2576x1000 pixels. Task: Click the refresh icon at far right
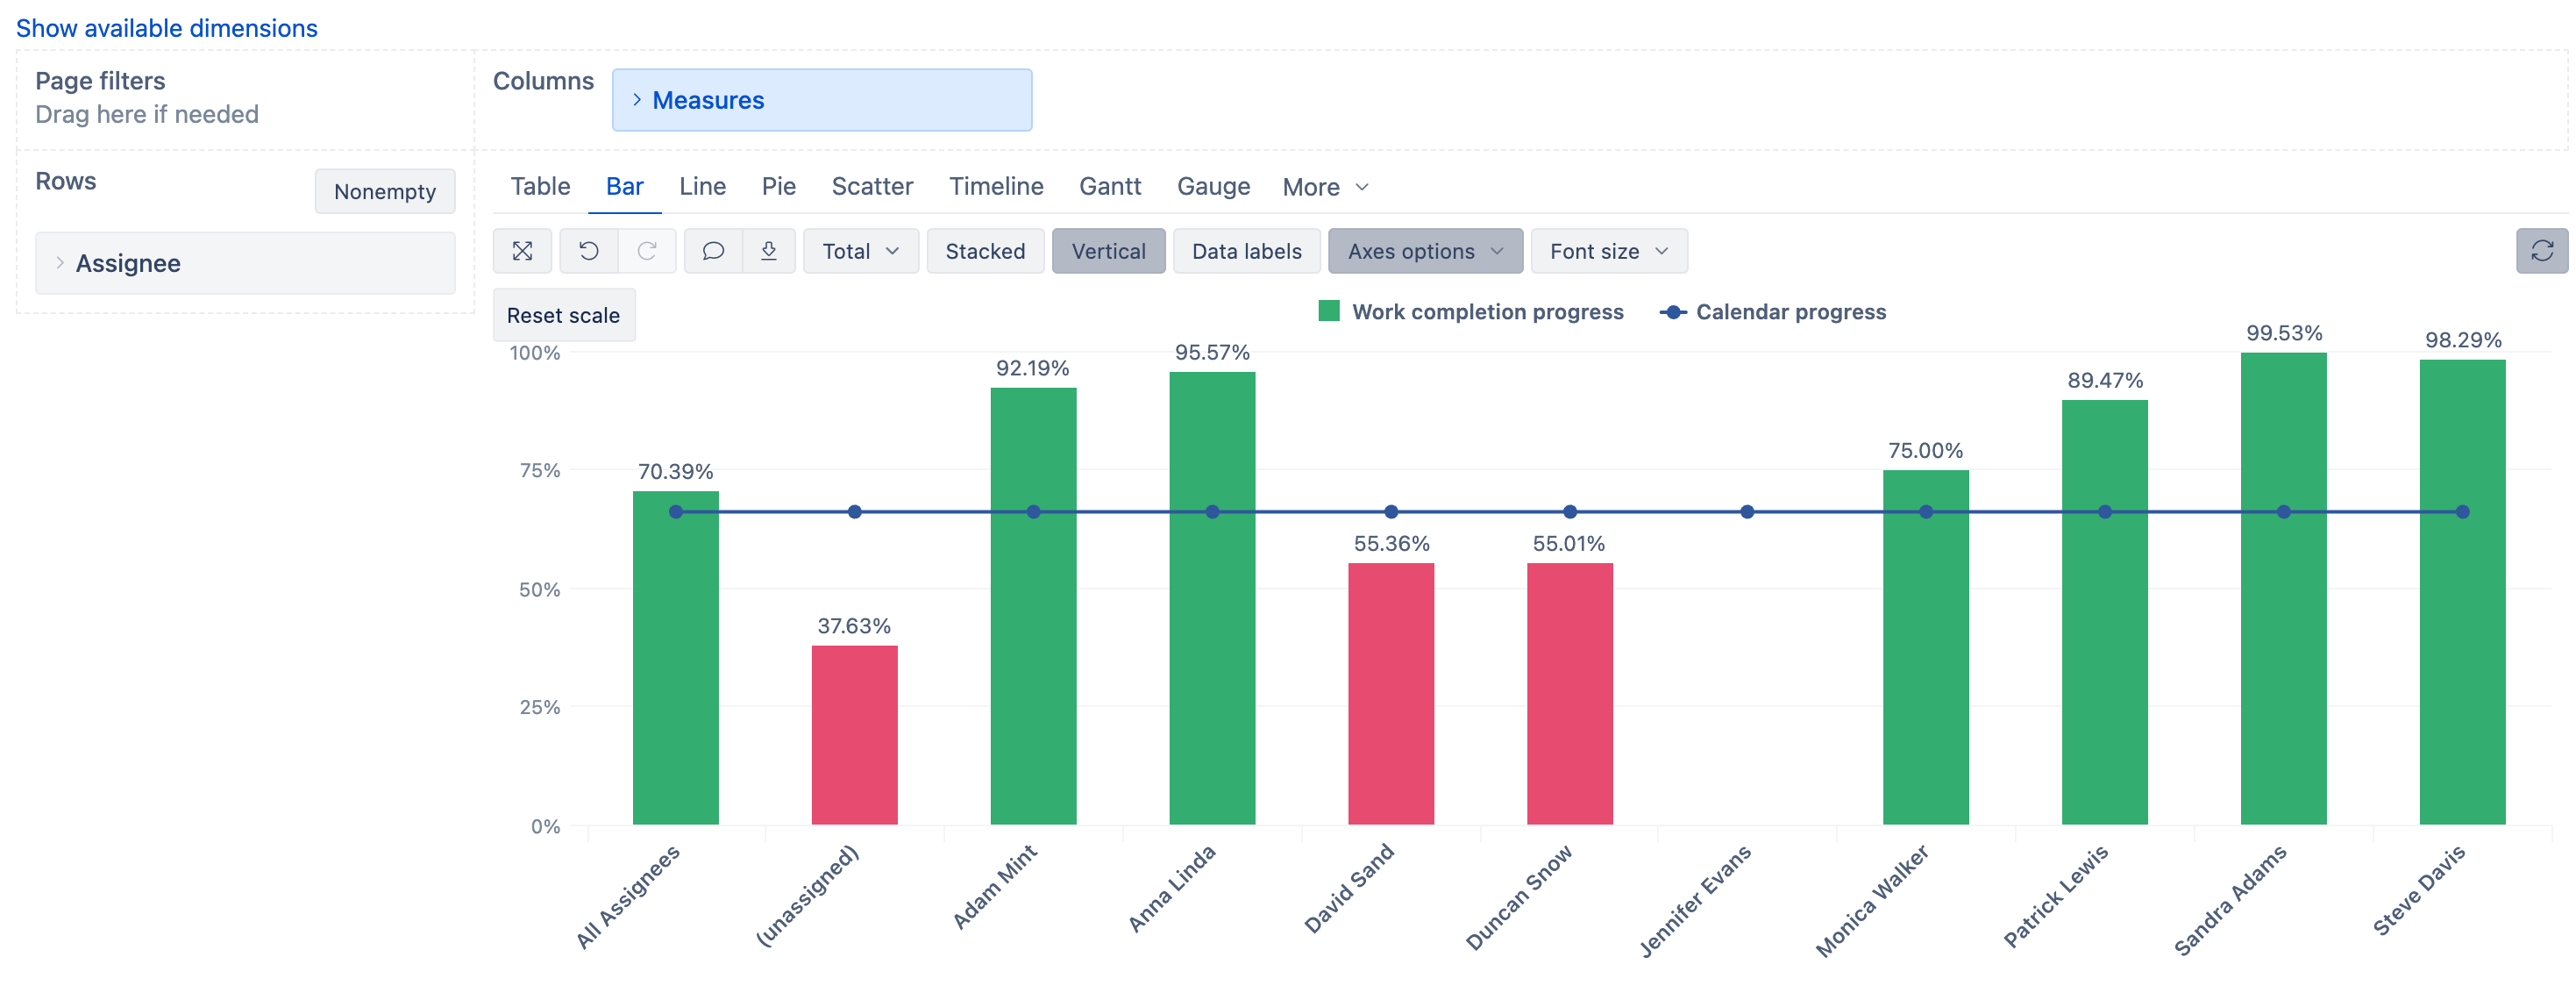(2541, 251)
